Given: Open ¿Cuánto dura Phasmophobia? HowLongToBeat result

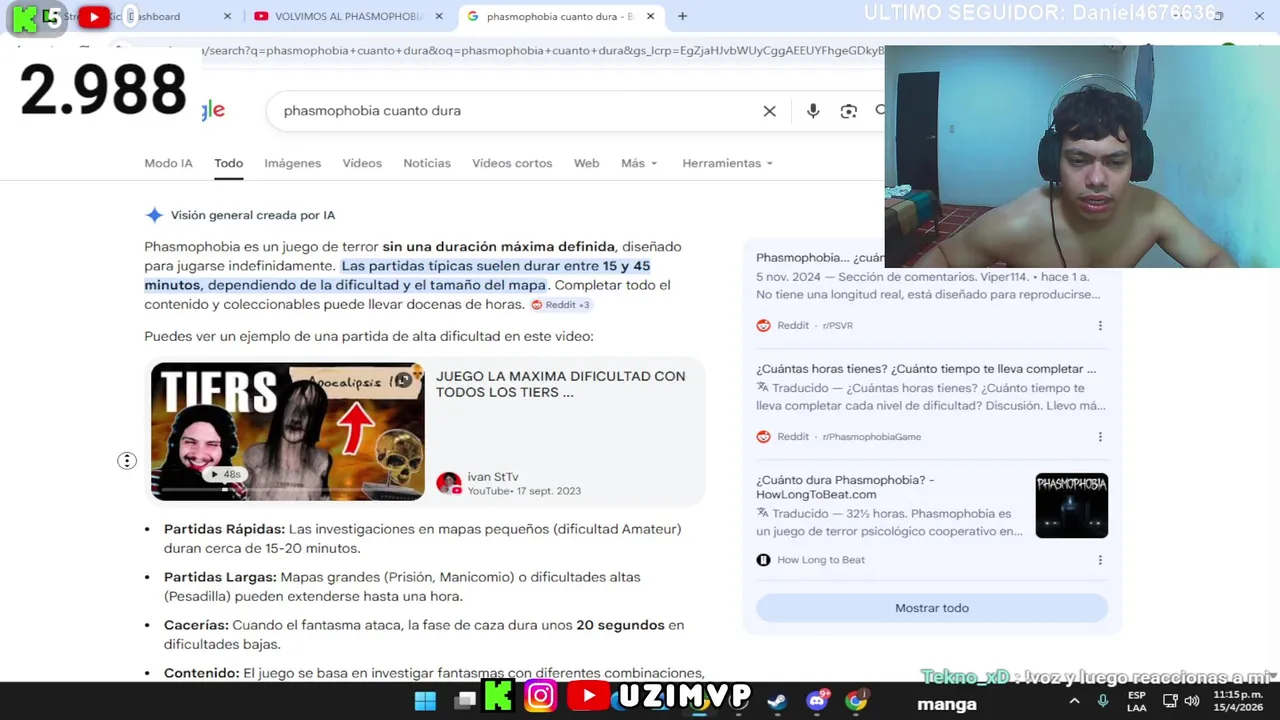Looking at the screenshot, I should [x=845, y=487].
